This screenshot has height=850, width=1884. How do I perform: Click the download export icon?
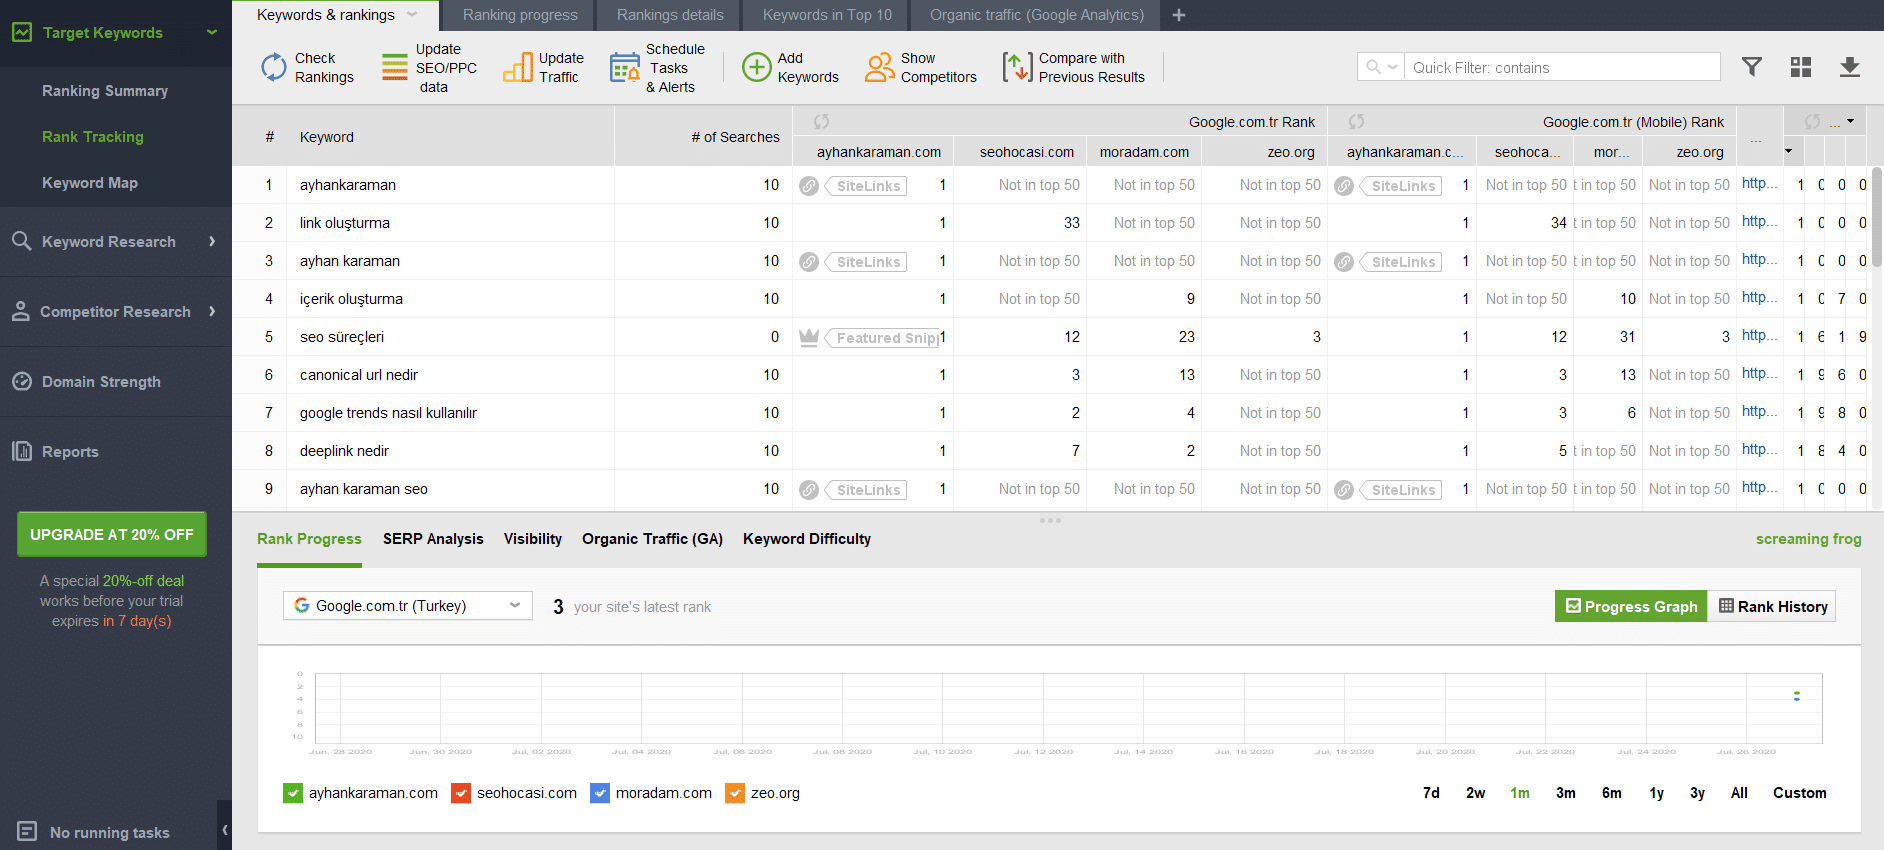point(1850,67)
